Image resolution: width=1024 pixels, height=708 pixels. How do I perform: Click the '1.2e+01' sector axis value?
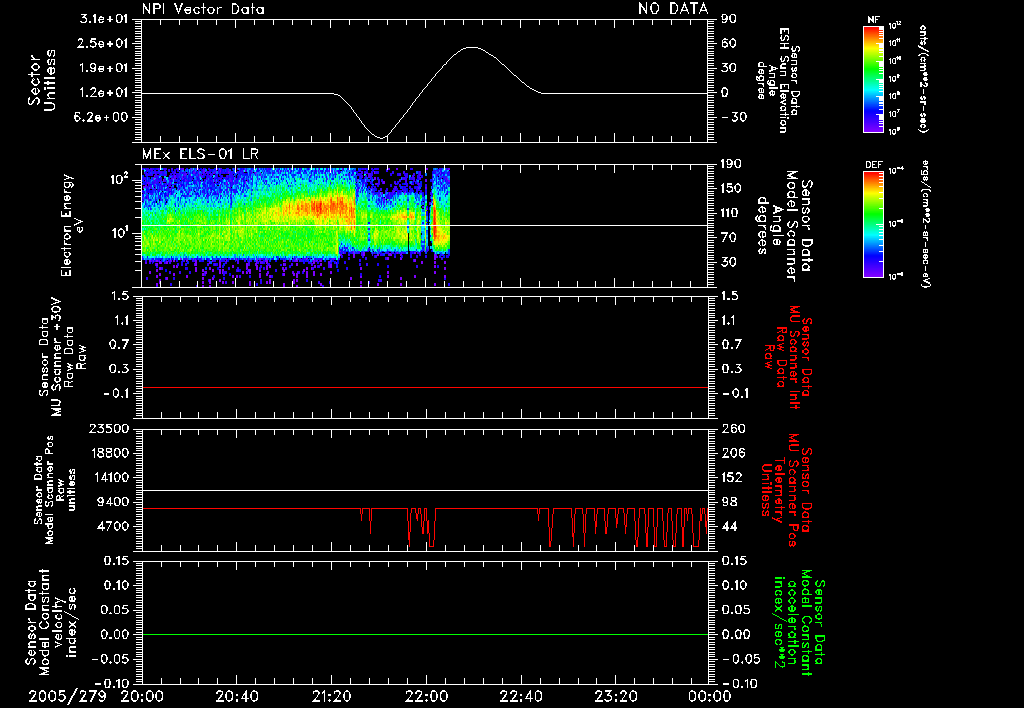tap(105, 93)
